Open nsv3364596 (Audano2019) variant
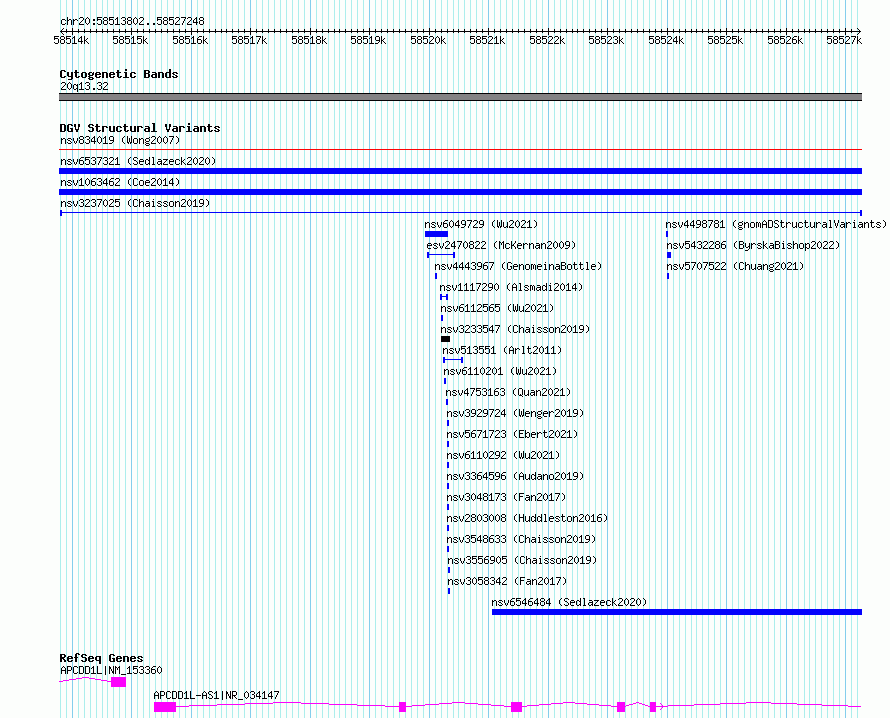The image size is (890, 718). pos(515,476)
